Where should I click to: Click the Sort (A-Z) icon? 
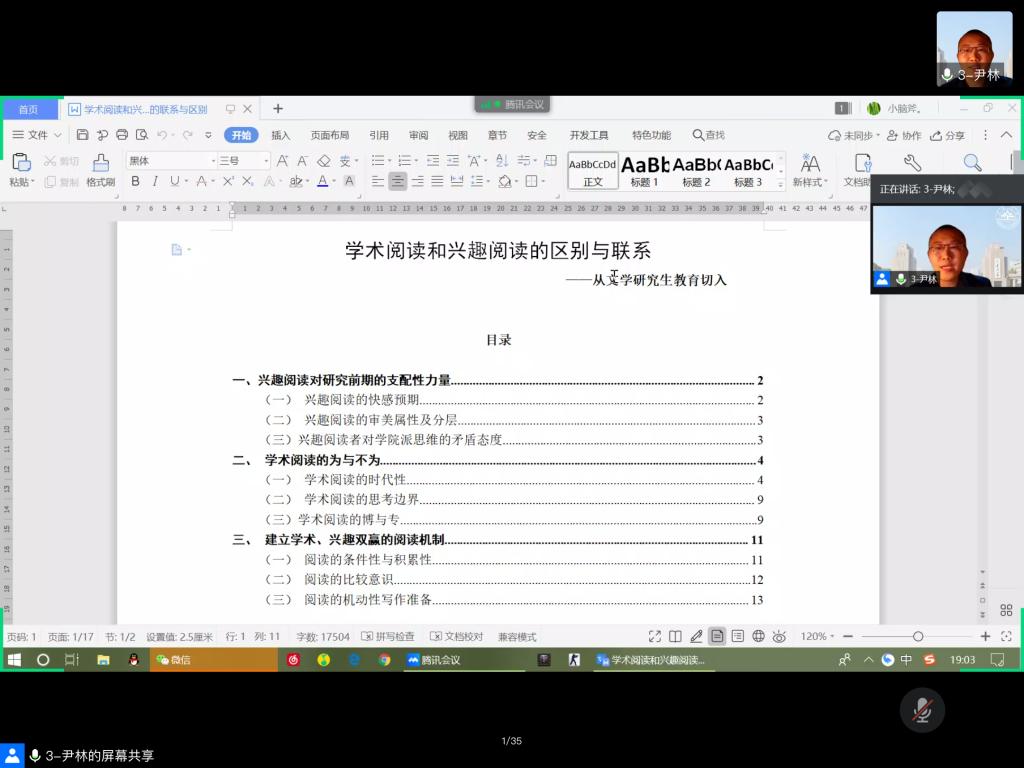click(502, 161)
